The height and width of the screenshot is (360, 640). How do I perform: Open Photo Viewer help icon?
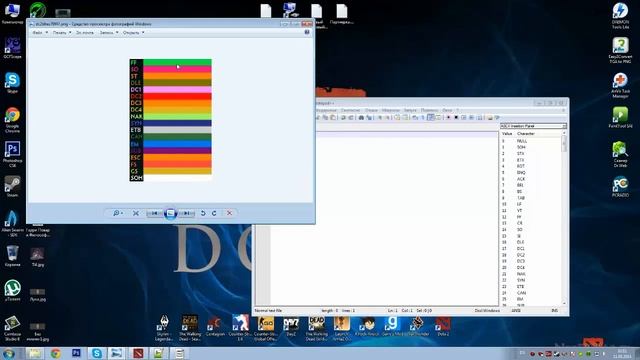coord(307,32)
